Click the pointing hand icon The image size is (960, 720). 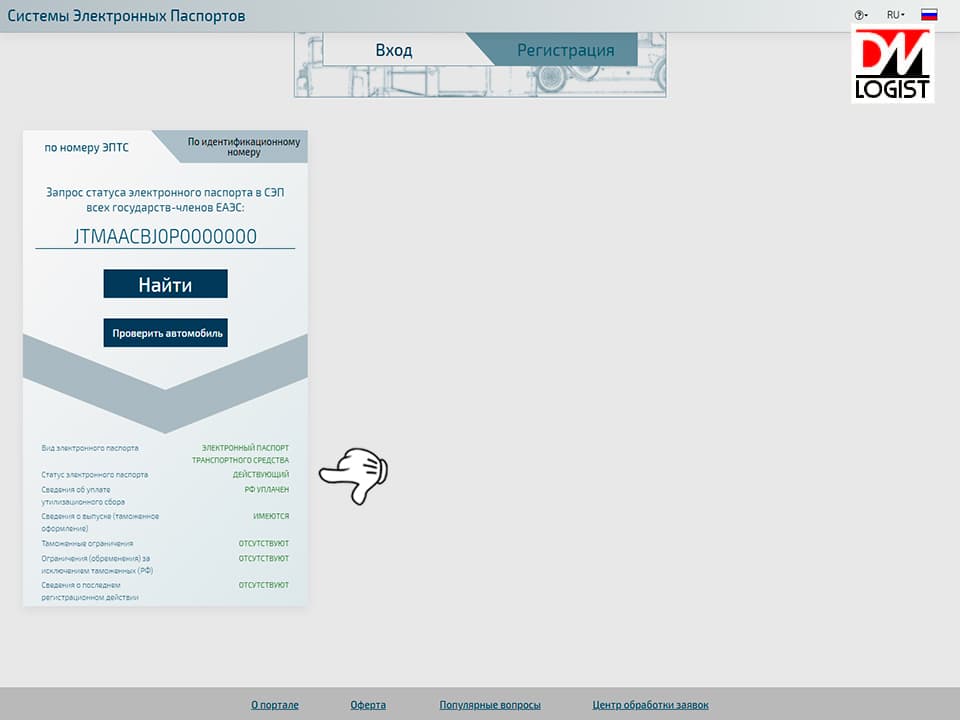tap(353, 476)
